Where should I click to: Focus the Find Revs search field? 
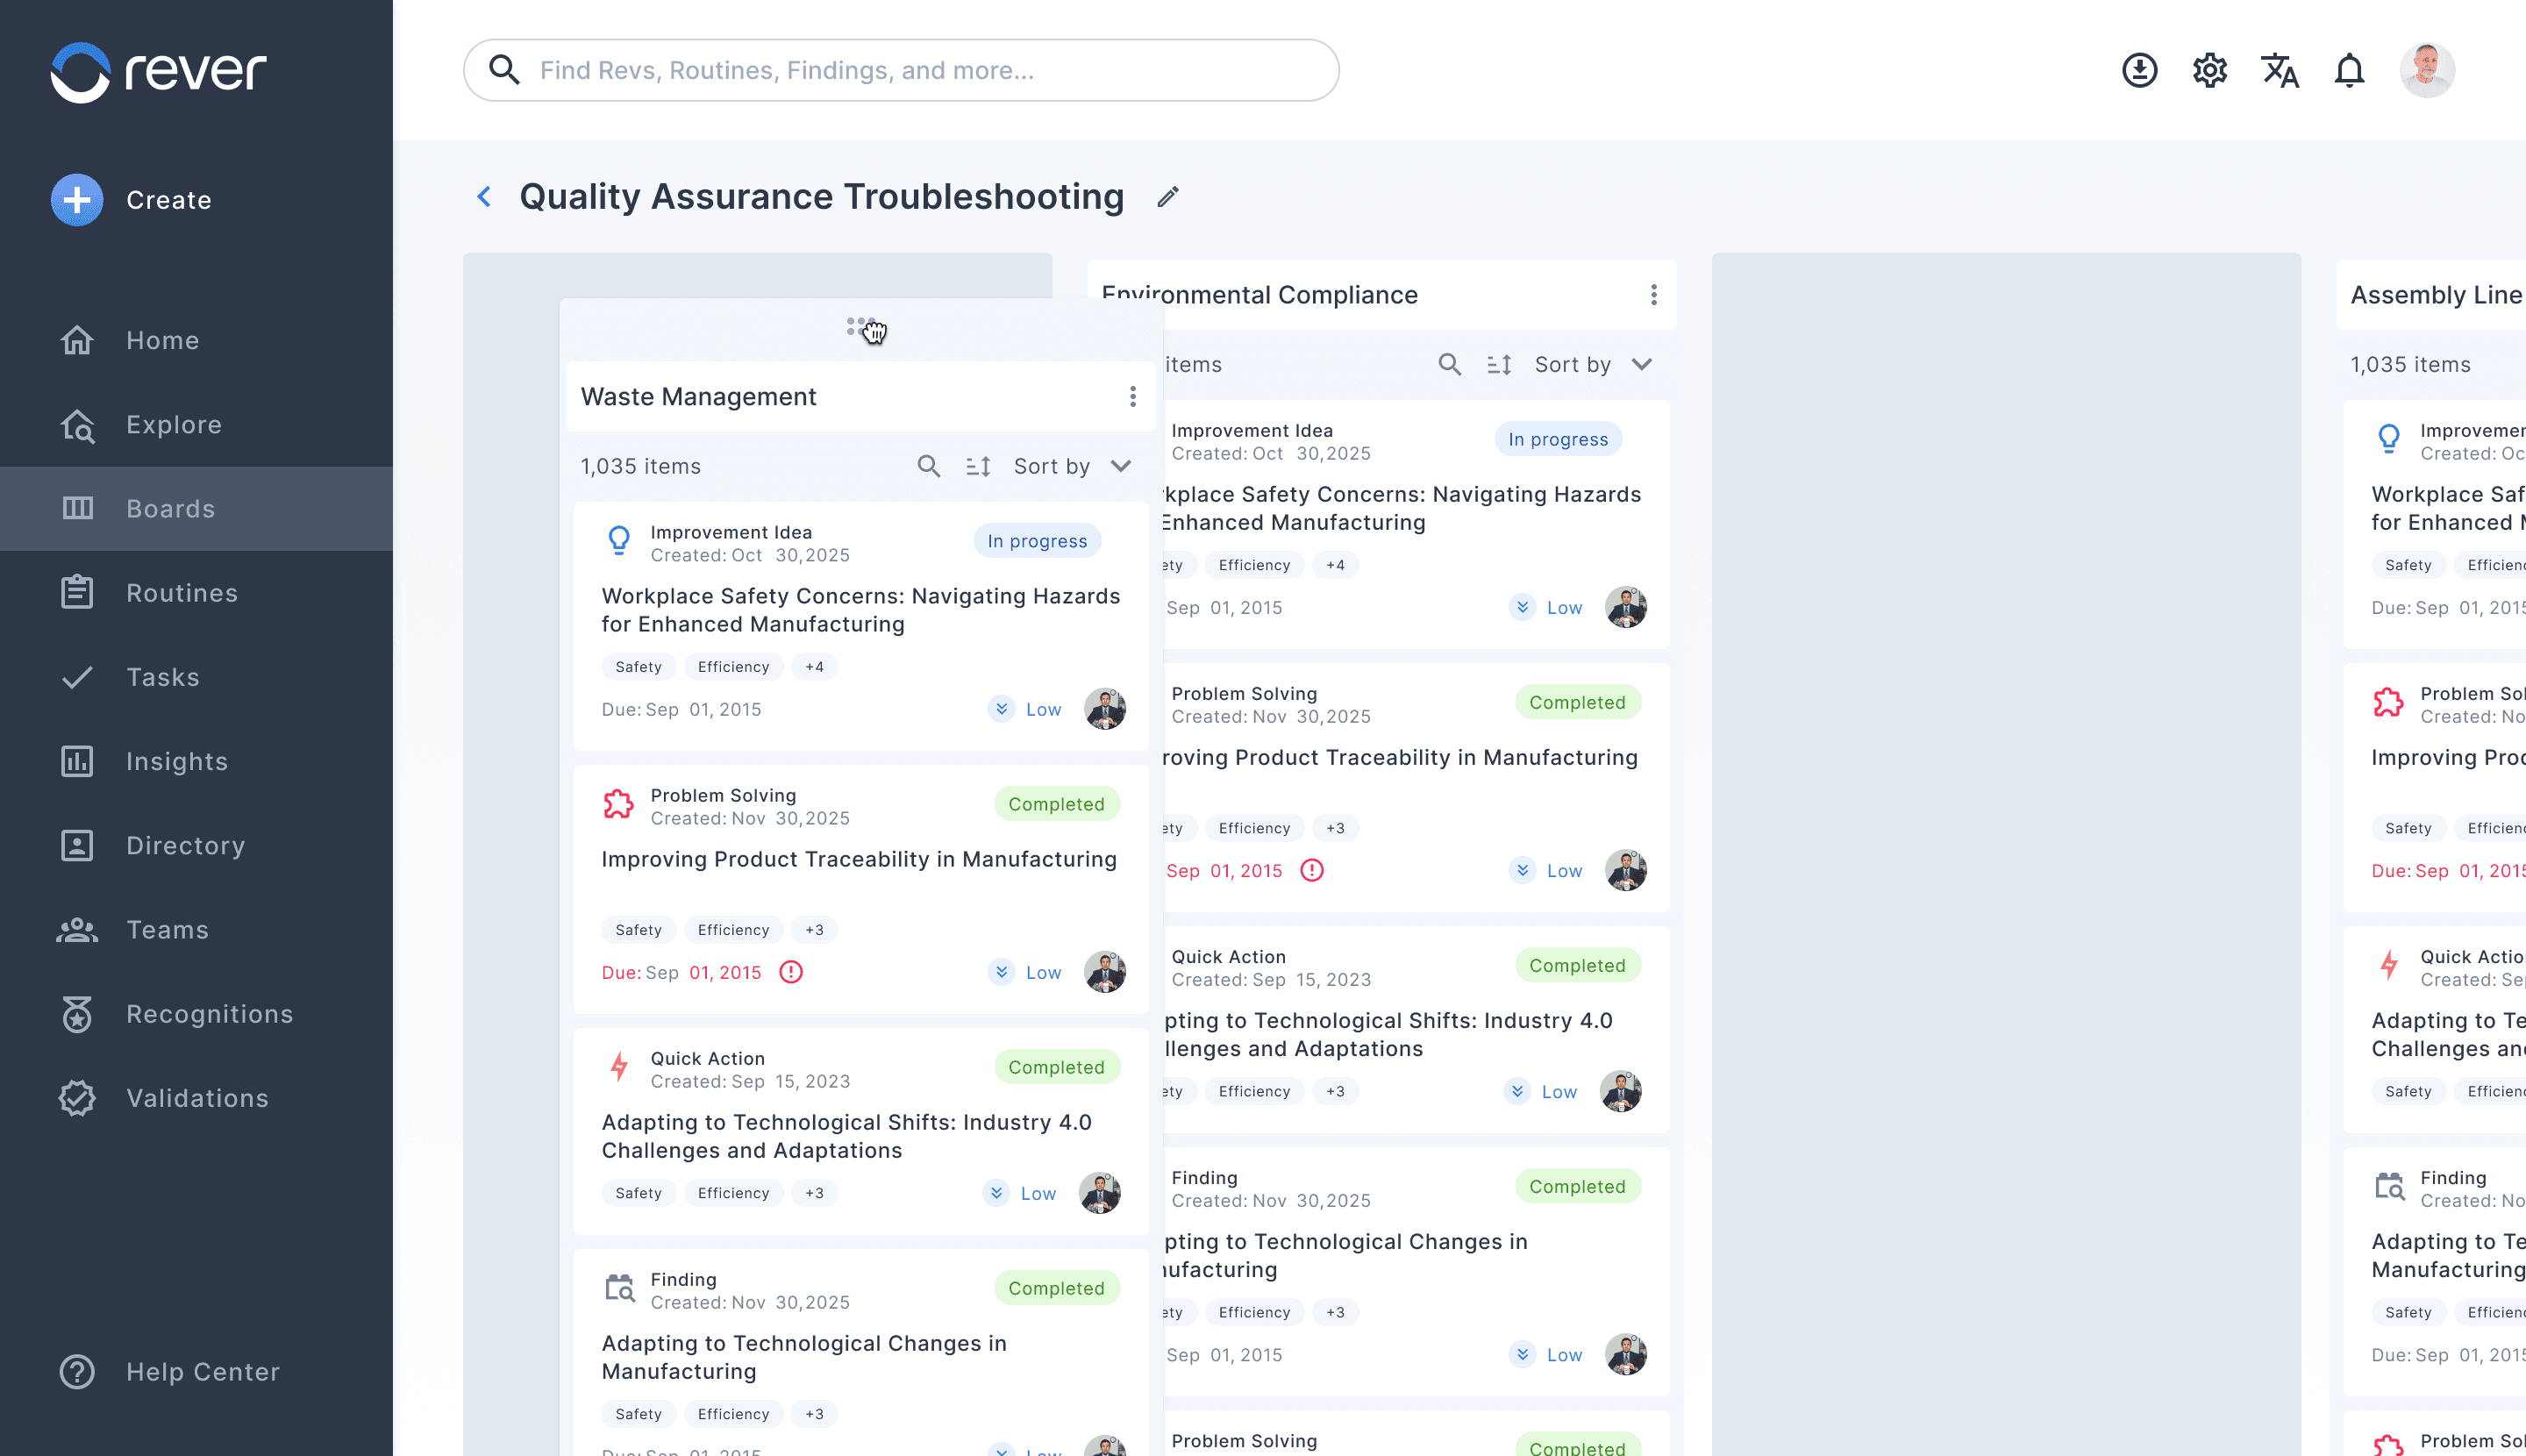[x=901, y=70]
